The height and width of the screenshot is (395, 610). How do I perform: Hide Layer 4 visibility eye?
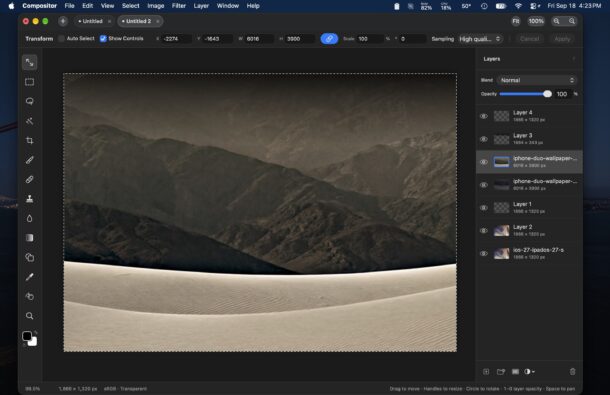[484, 116]
